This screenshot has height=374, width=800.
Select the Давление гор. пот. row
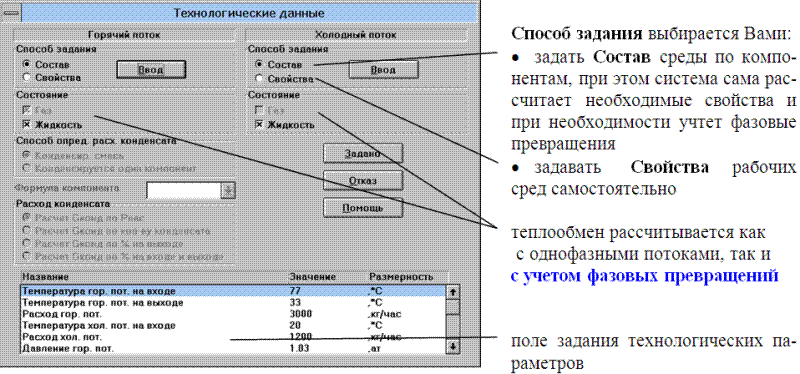click(x=232, y=348)
